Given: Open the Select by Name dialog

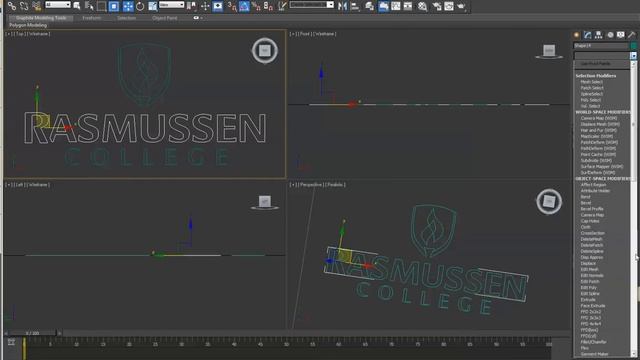Looking at the screenshot, I should (x=89, y=6).
